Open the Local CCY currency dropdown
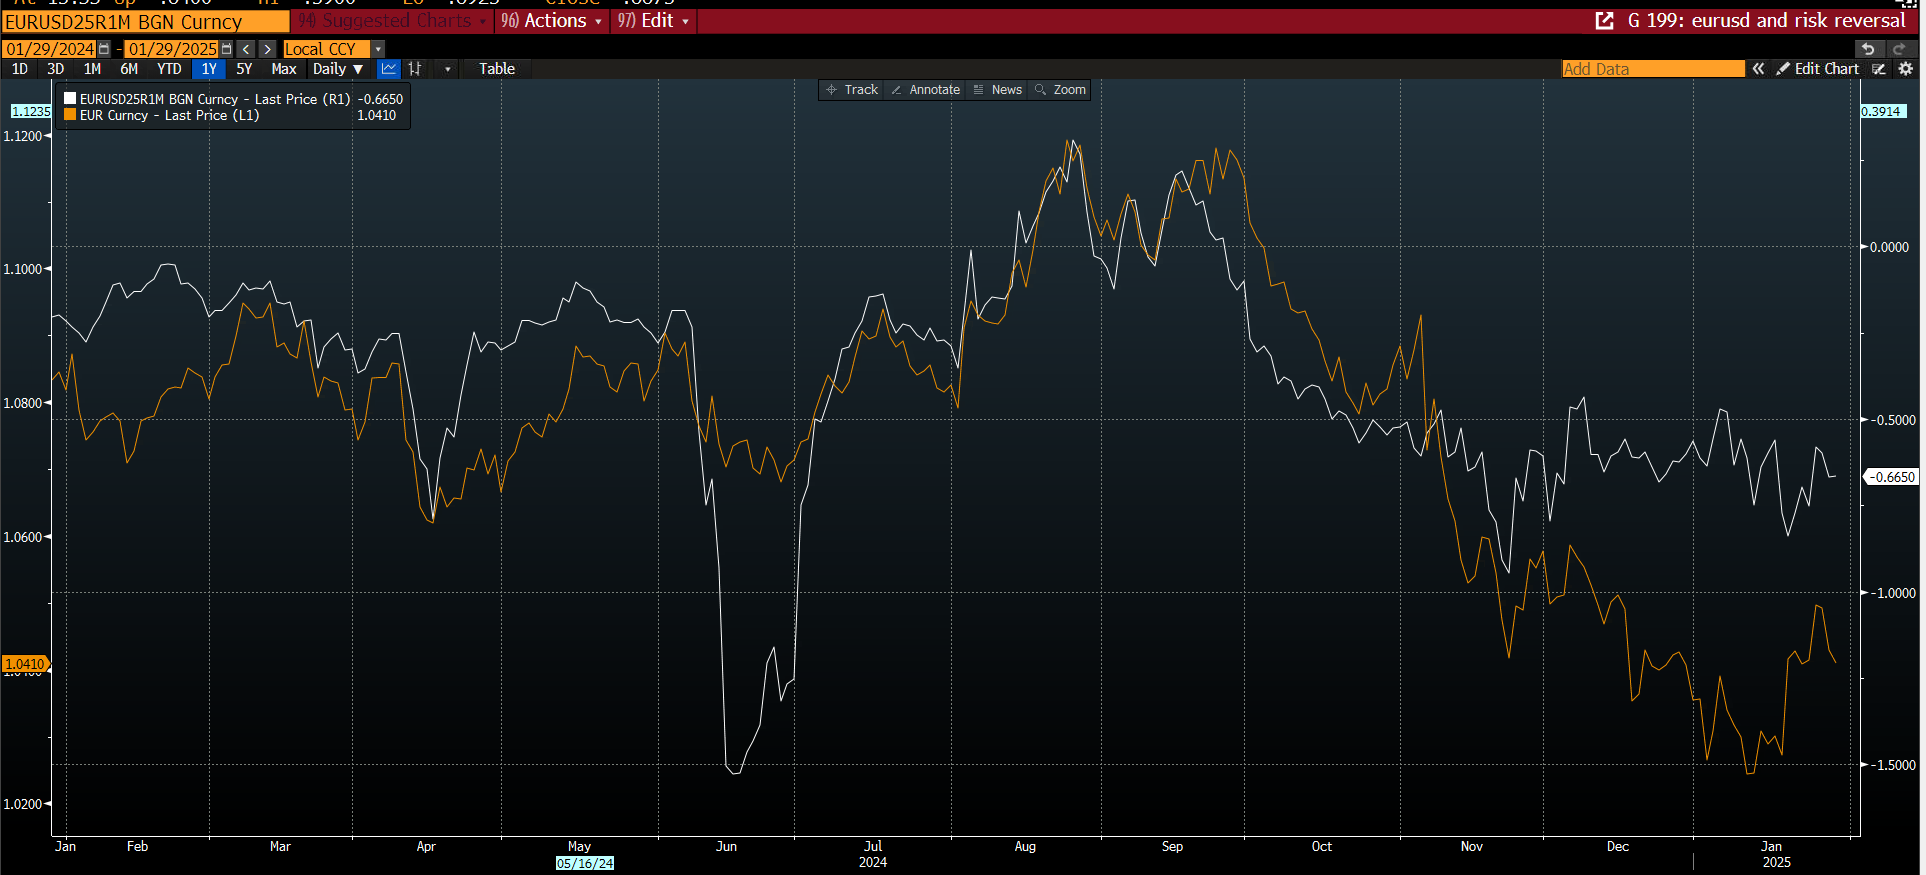The image size is (1926, 875). coord(378,49)
